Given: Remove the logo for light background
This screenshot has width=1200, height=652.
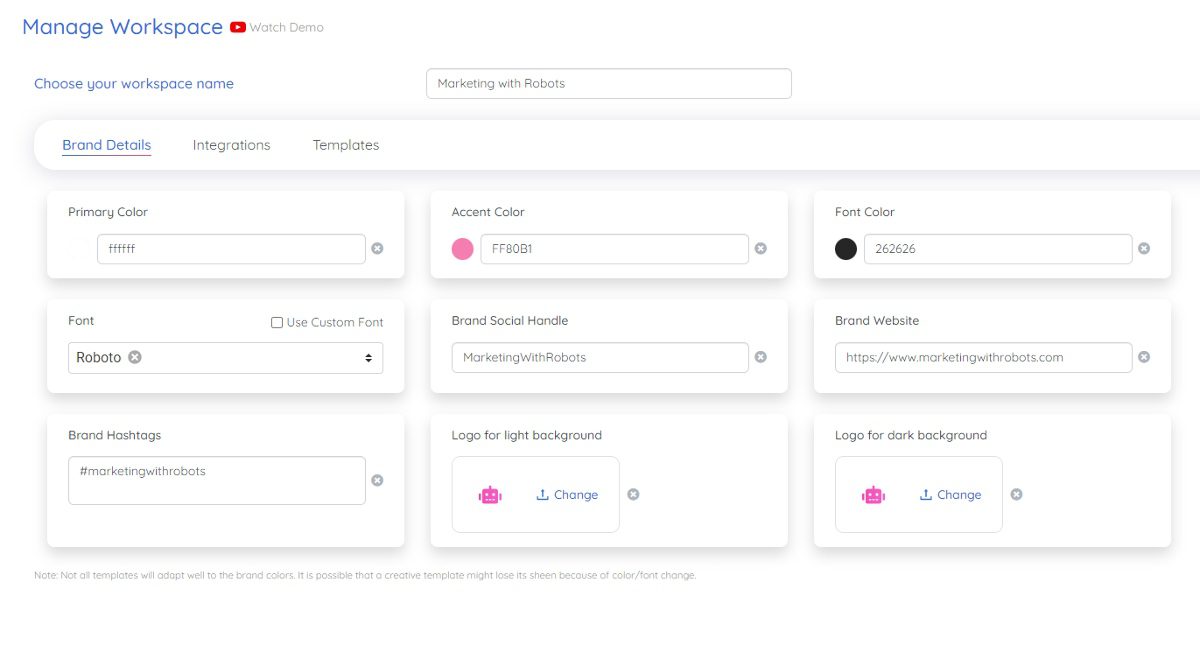Looking at the screenshot, I should (x=633, y=494).
